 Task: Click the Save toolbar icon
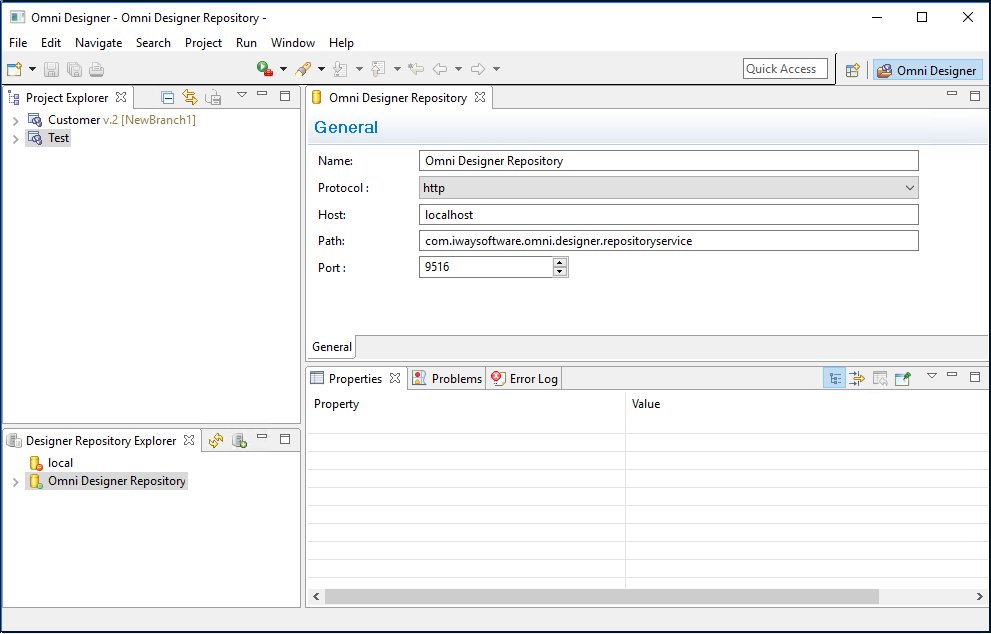click(52, 69)
